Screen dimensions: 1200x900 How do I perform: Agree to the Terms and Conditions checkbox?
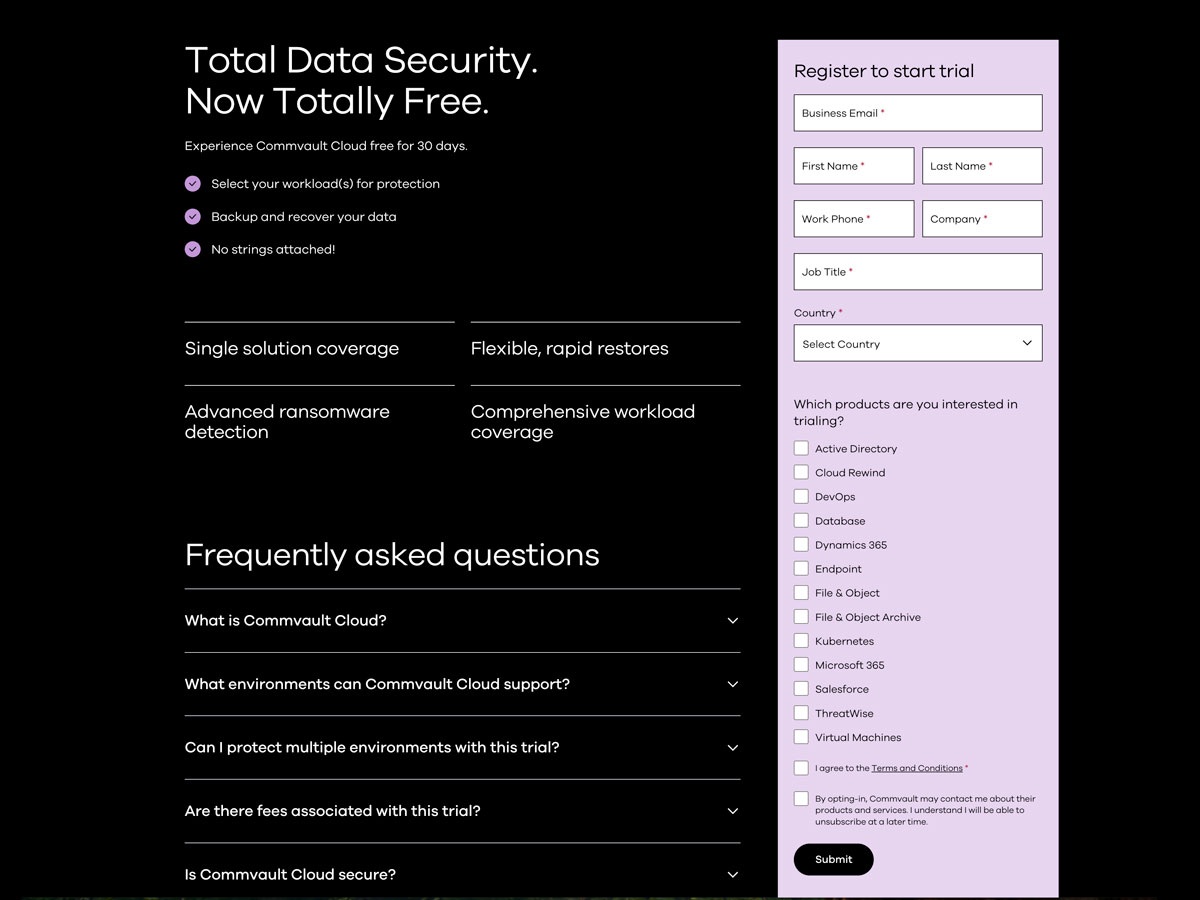[x=801, y=768]
